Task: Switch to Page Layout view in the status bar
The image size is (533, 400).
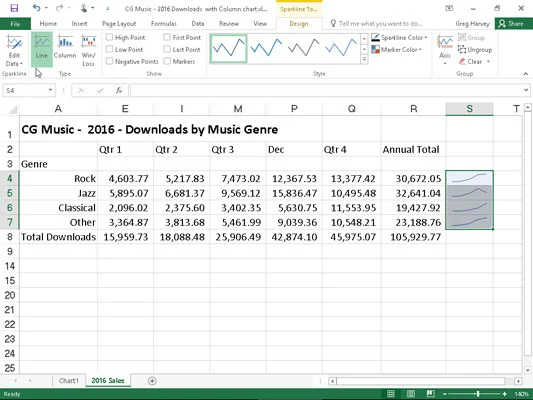Action: pos(411,394)
